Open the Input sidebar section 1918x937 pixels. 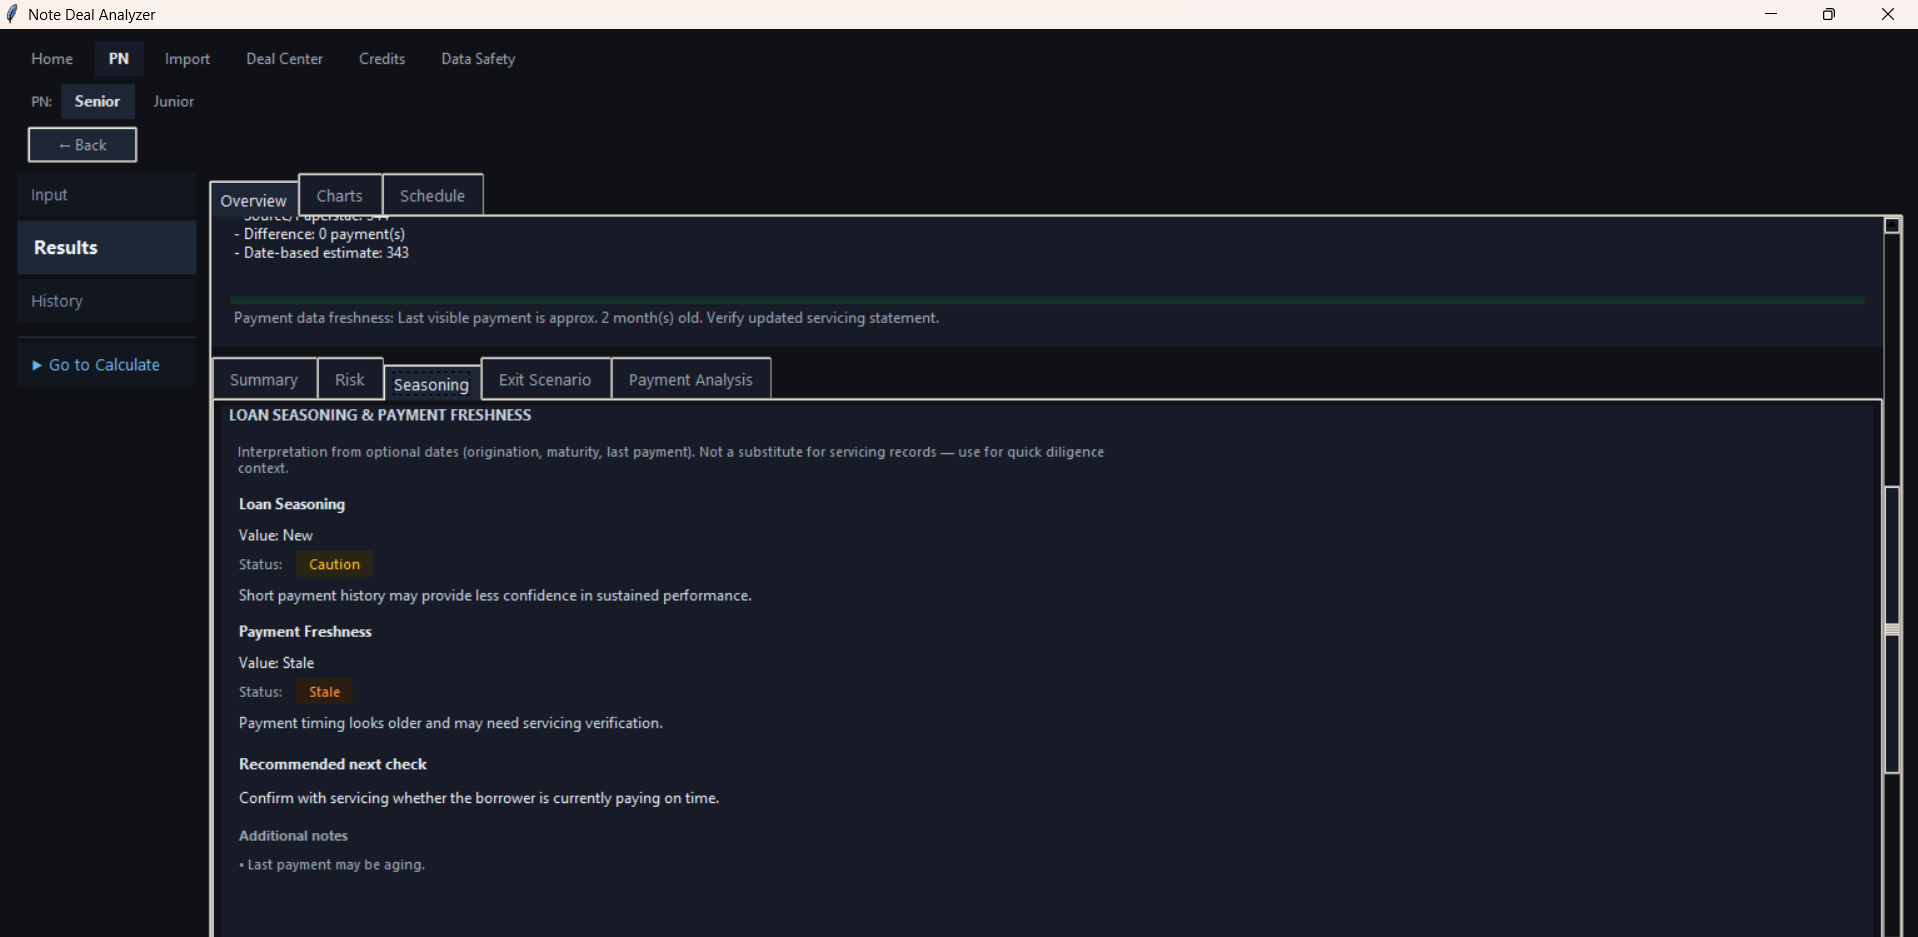pyautogui.click(x=107, y=195)
